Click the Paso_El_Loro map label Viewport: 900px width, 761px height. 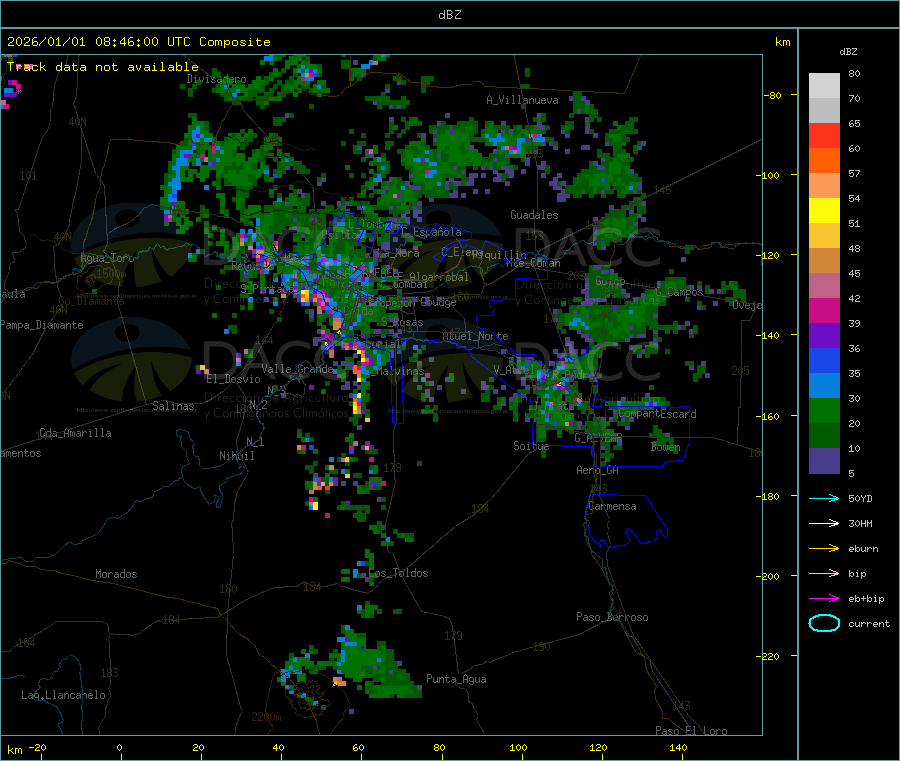[691, 731]
